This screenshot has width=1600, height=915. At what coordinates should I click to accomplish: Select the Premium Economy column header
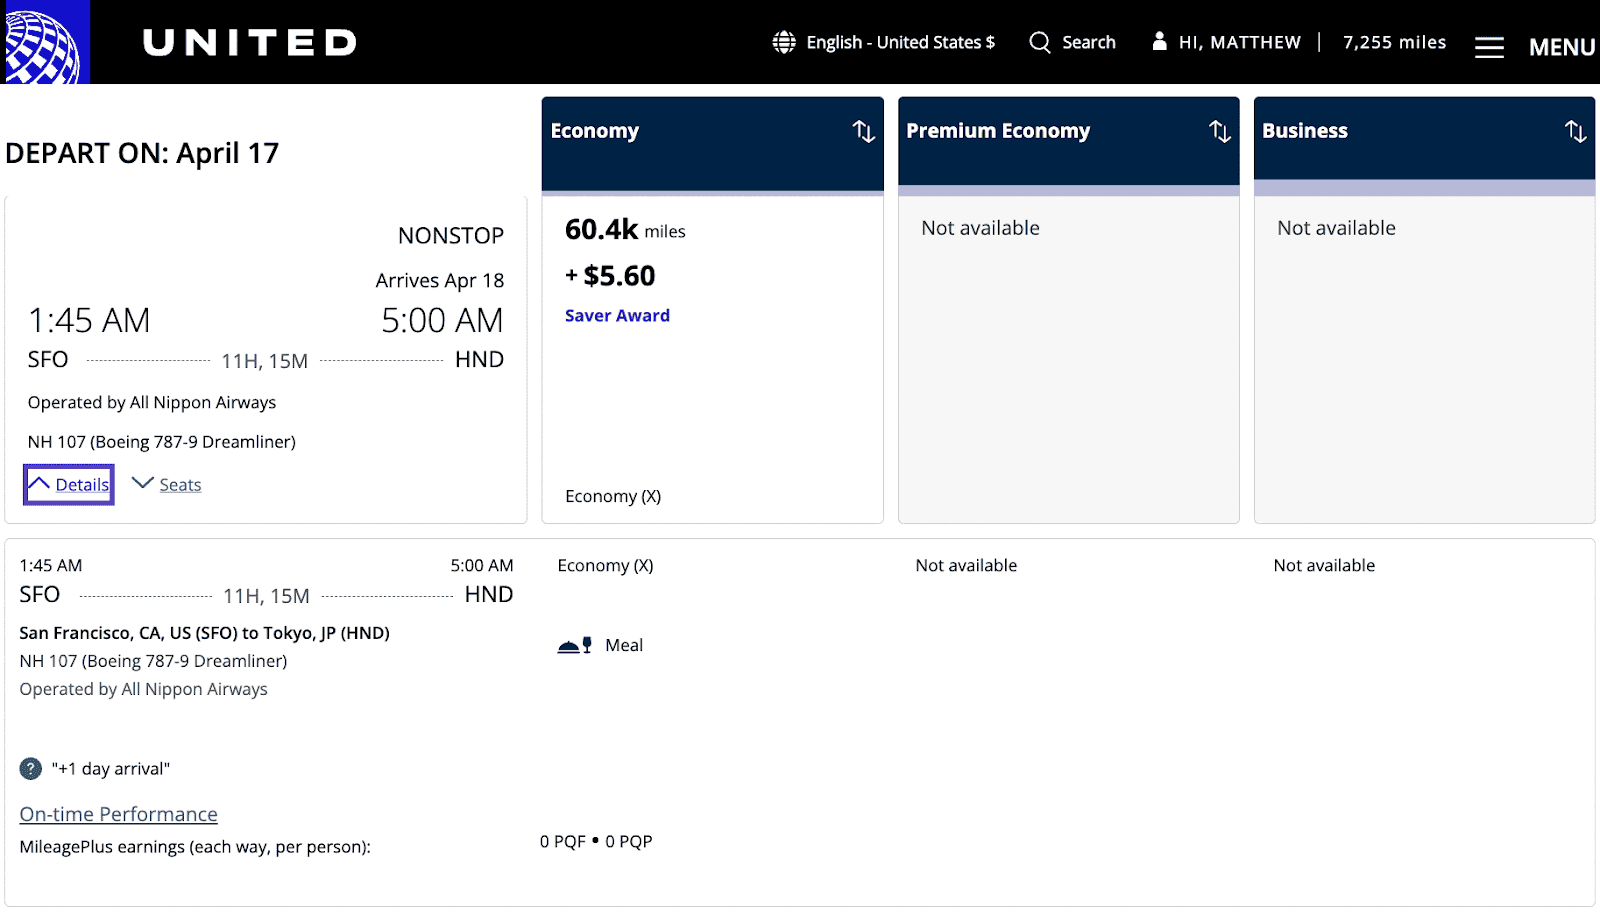click(1069, 141)
